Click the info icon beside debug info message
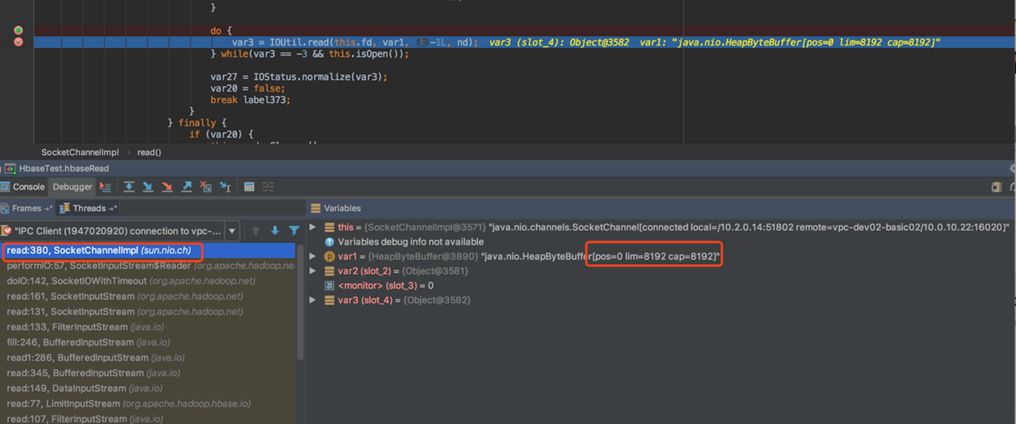Viewport: 1016px width, 424px height. tap(329, 242)
